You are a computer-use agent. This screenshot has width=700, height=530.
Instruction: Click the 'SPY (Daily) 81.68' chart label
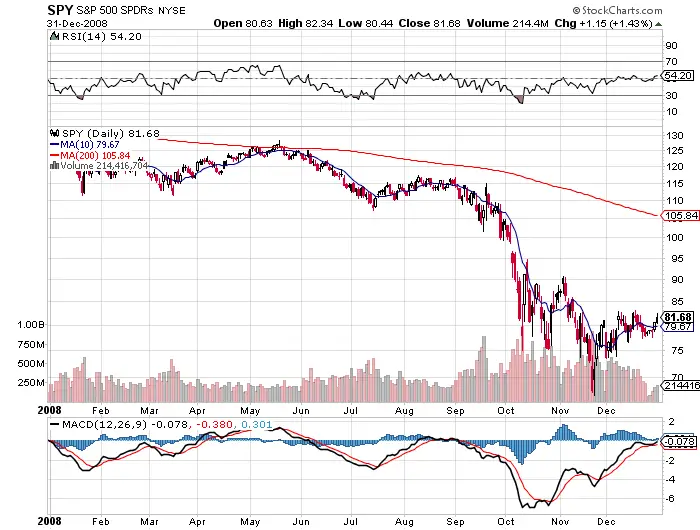110,133
